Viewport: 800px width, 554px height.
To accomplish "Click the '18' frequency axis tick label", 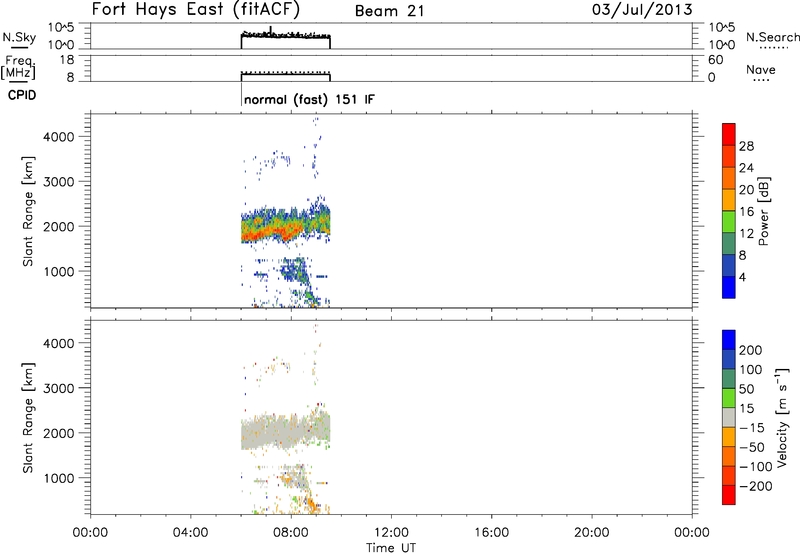I will [x=67, y=60].
